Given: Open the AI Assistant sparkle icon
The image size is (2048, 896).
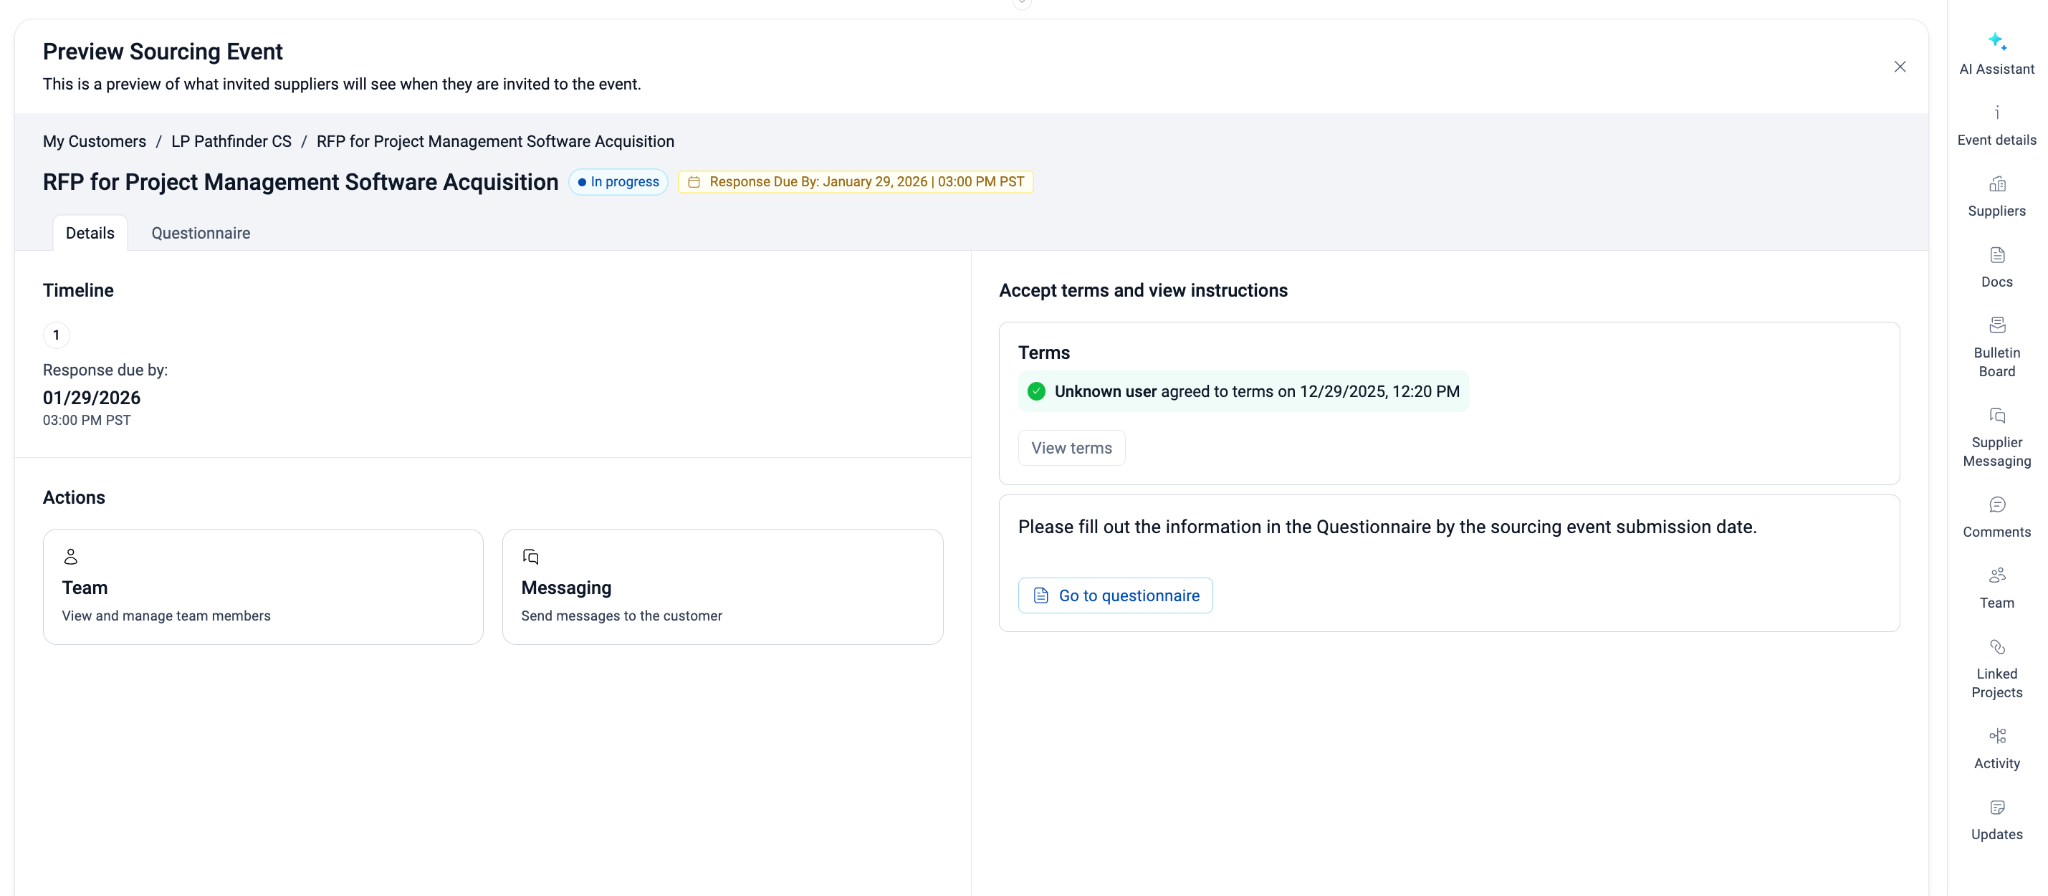Looking at the screenshot, I should click(1996, 42).
